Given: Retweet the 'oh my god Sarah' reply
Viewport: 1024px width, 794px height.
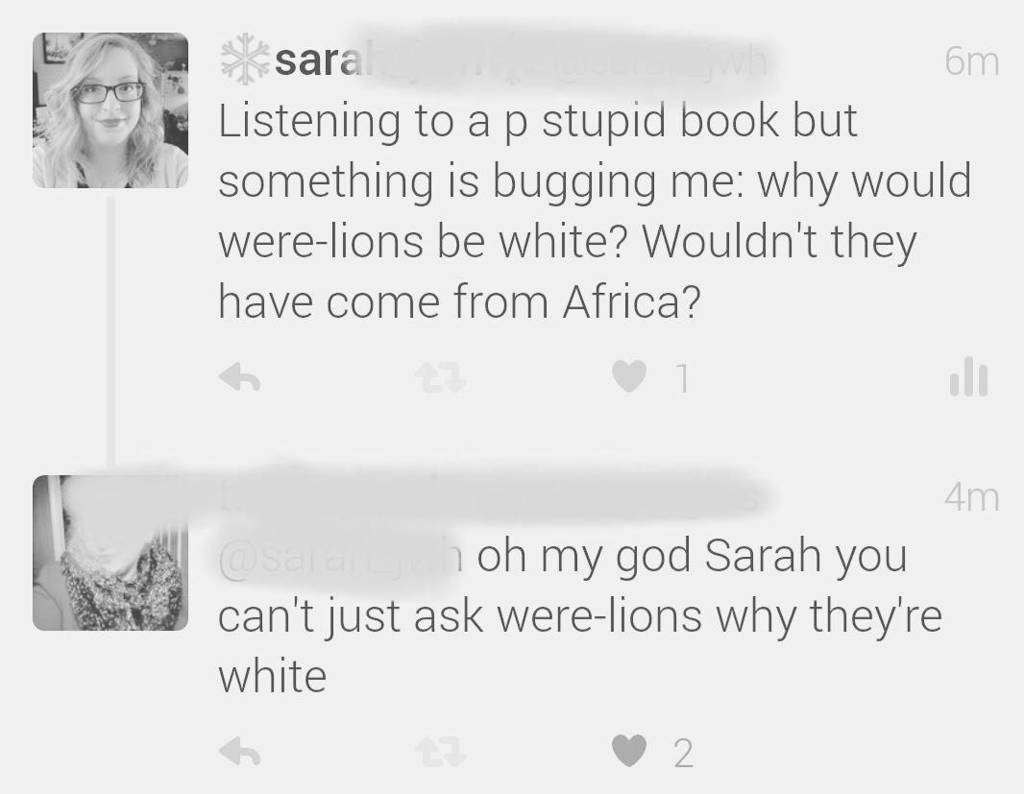Looking at the screenshot, I should pyautogui.click(x=442, y=751).
